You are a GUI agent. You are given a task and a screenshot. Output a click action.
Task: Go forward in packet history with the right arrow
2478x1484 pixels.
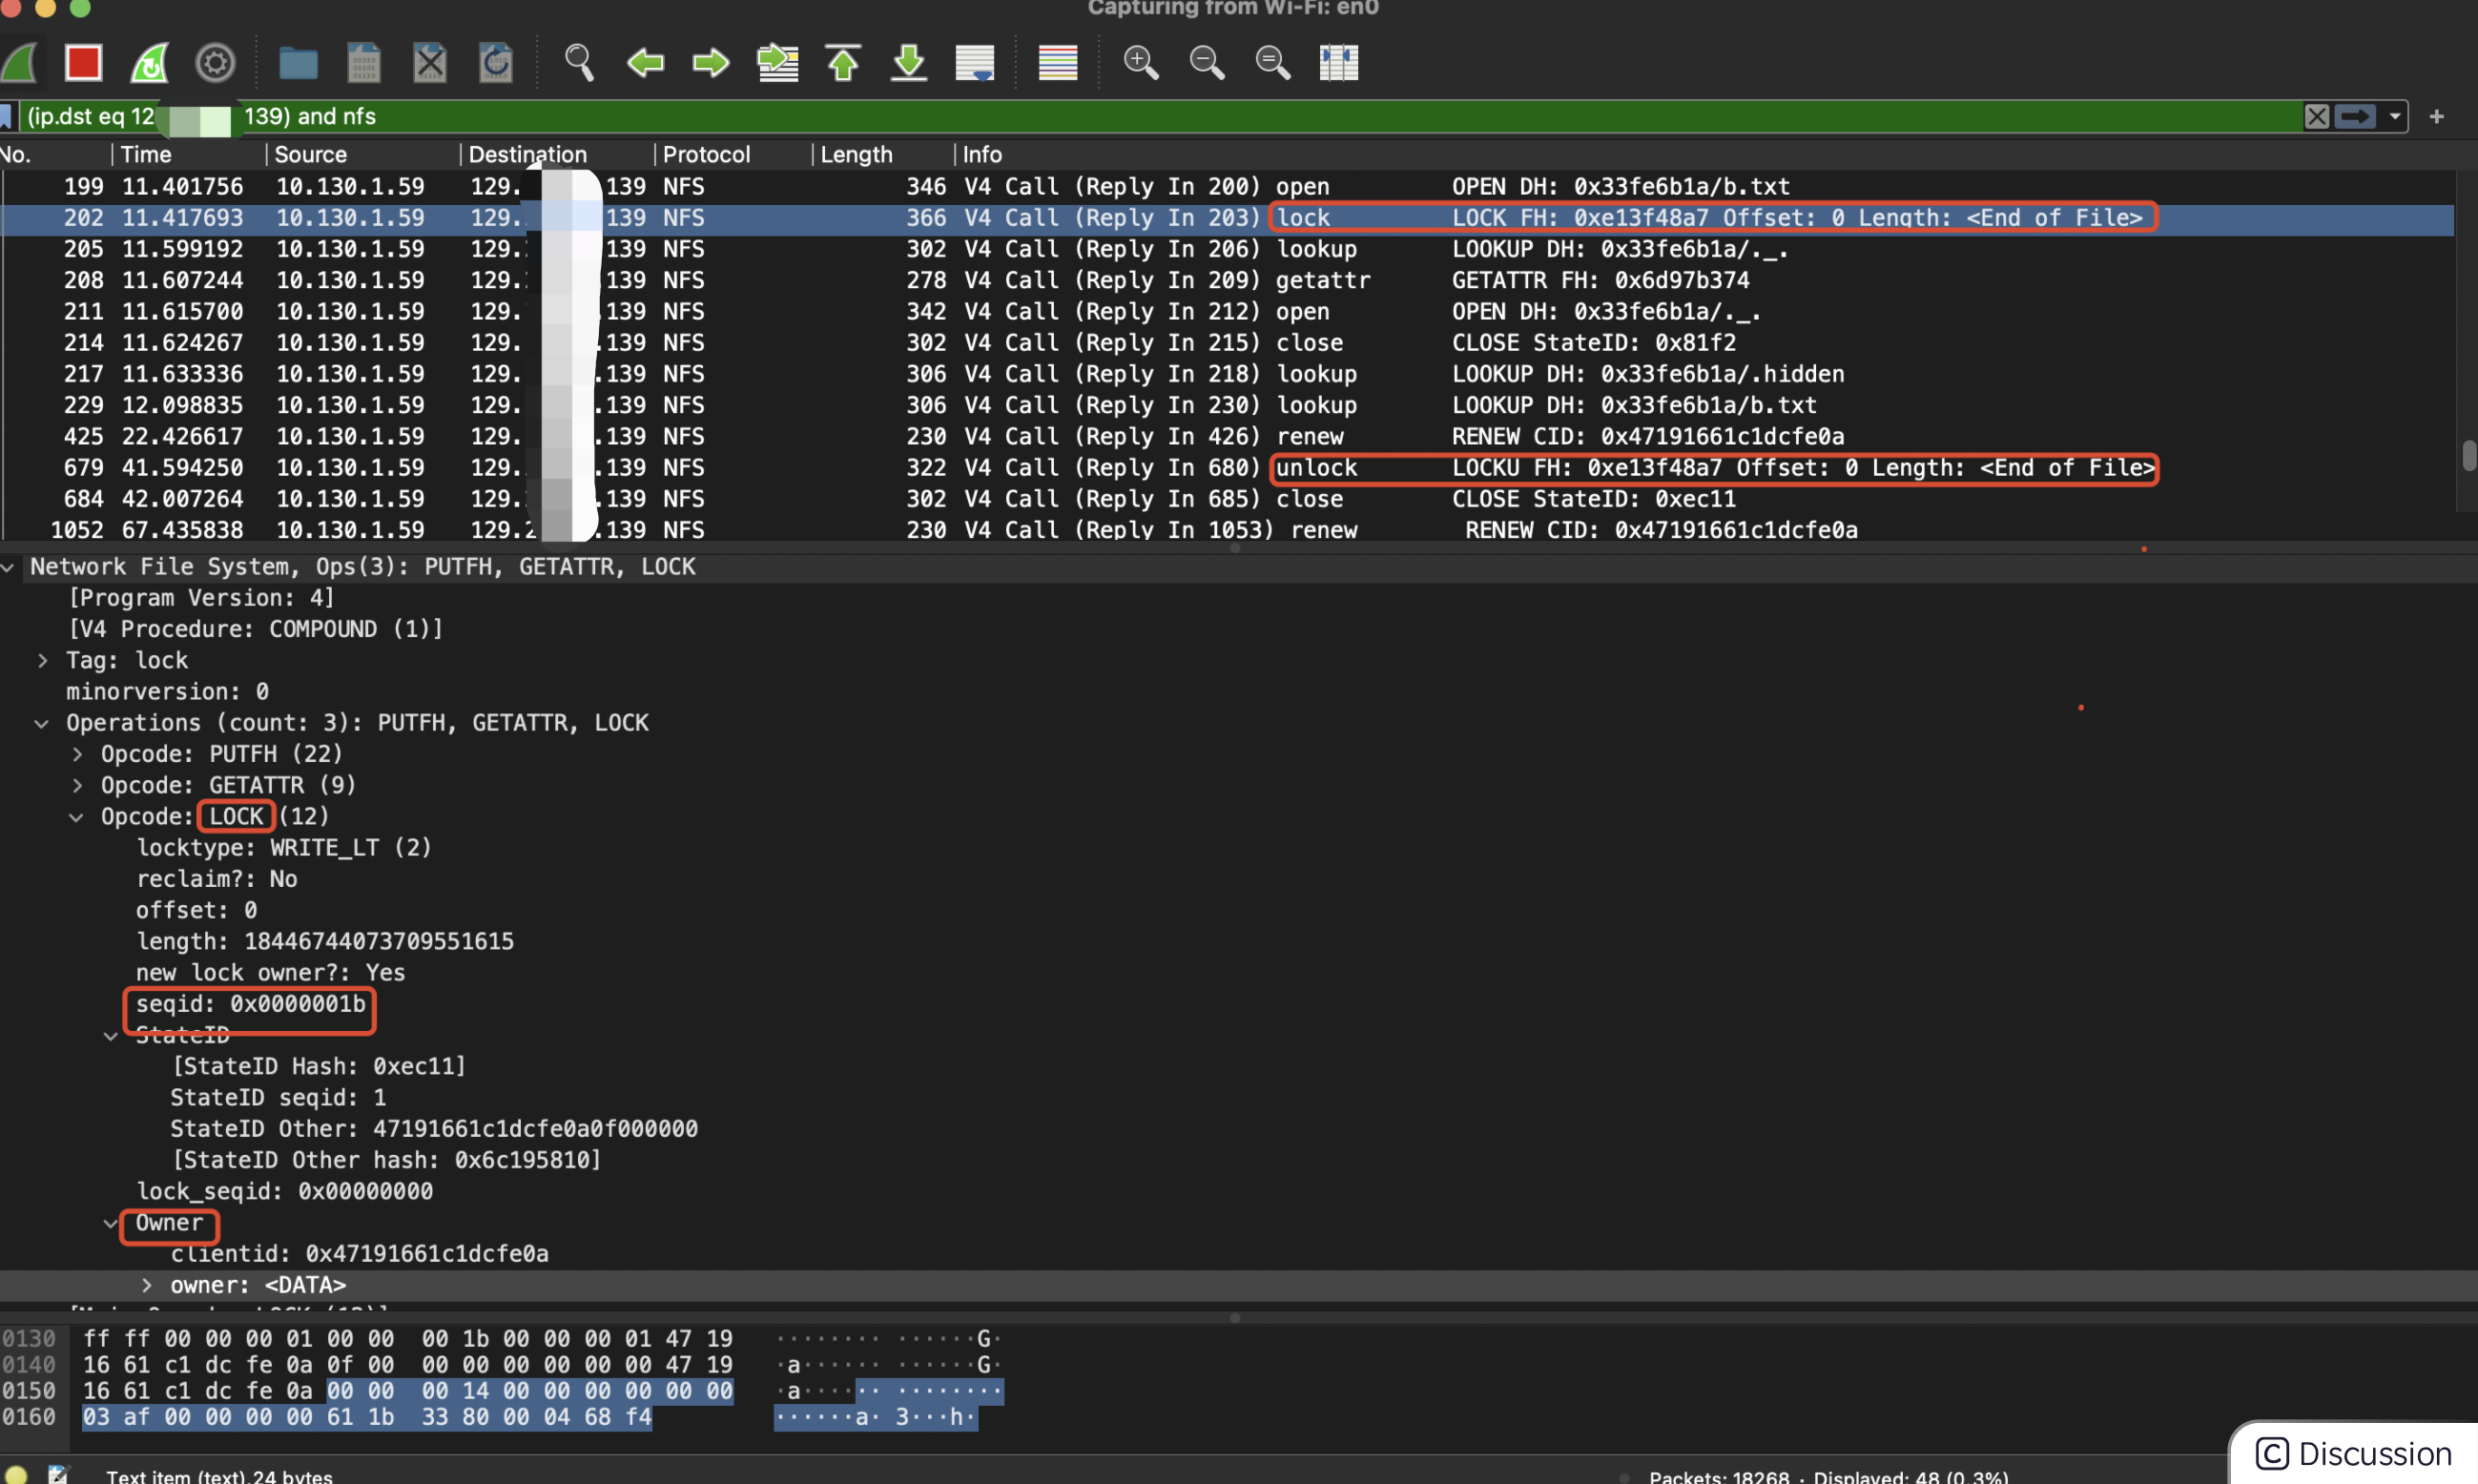coord(711,63)
